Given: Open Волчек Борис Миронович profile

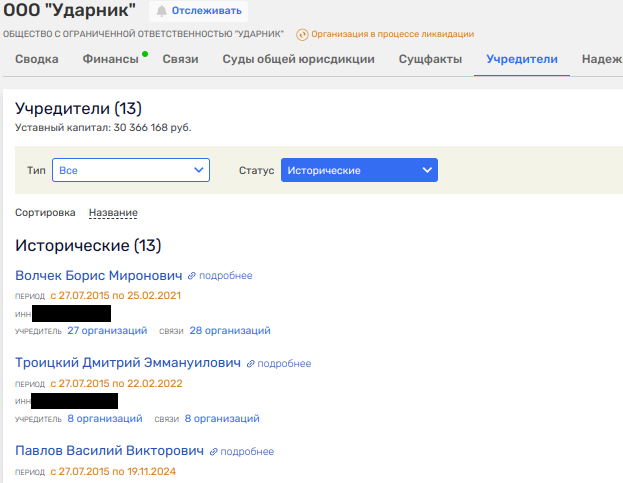Looking at the screenshot, I should 99,275.
